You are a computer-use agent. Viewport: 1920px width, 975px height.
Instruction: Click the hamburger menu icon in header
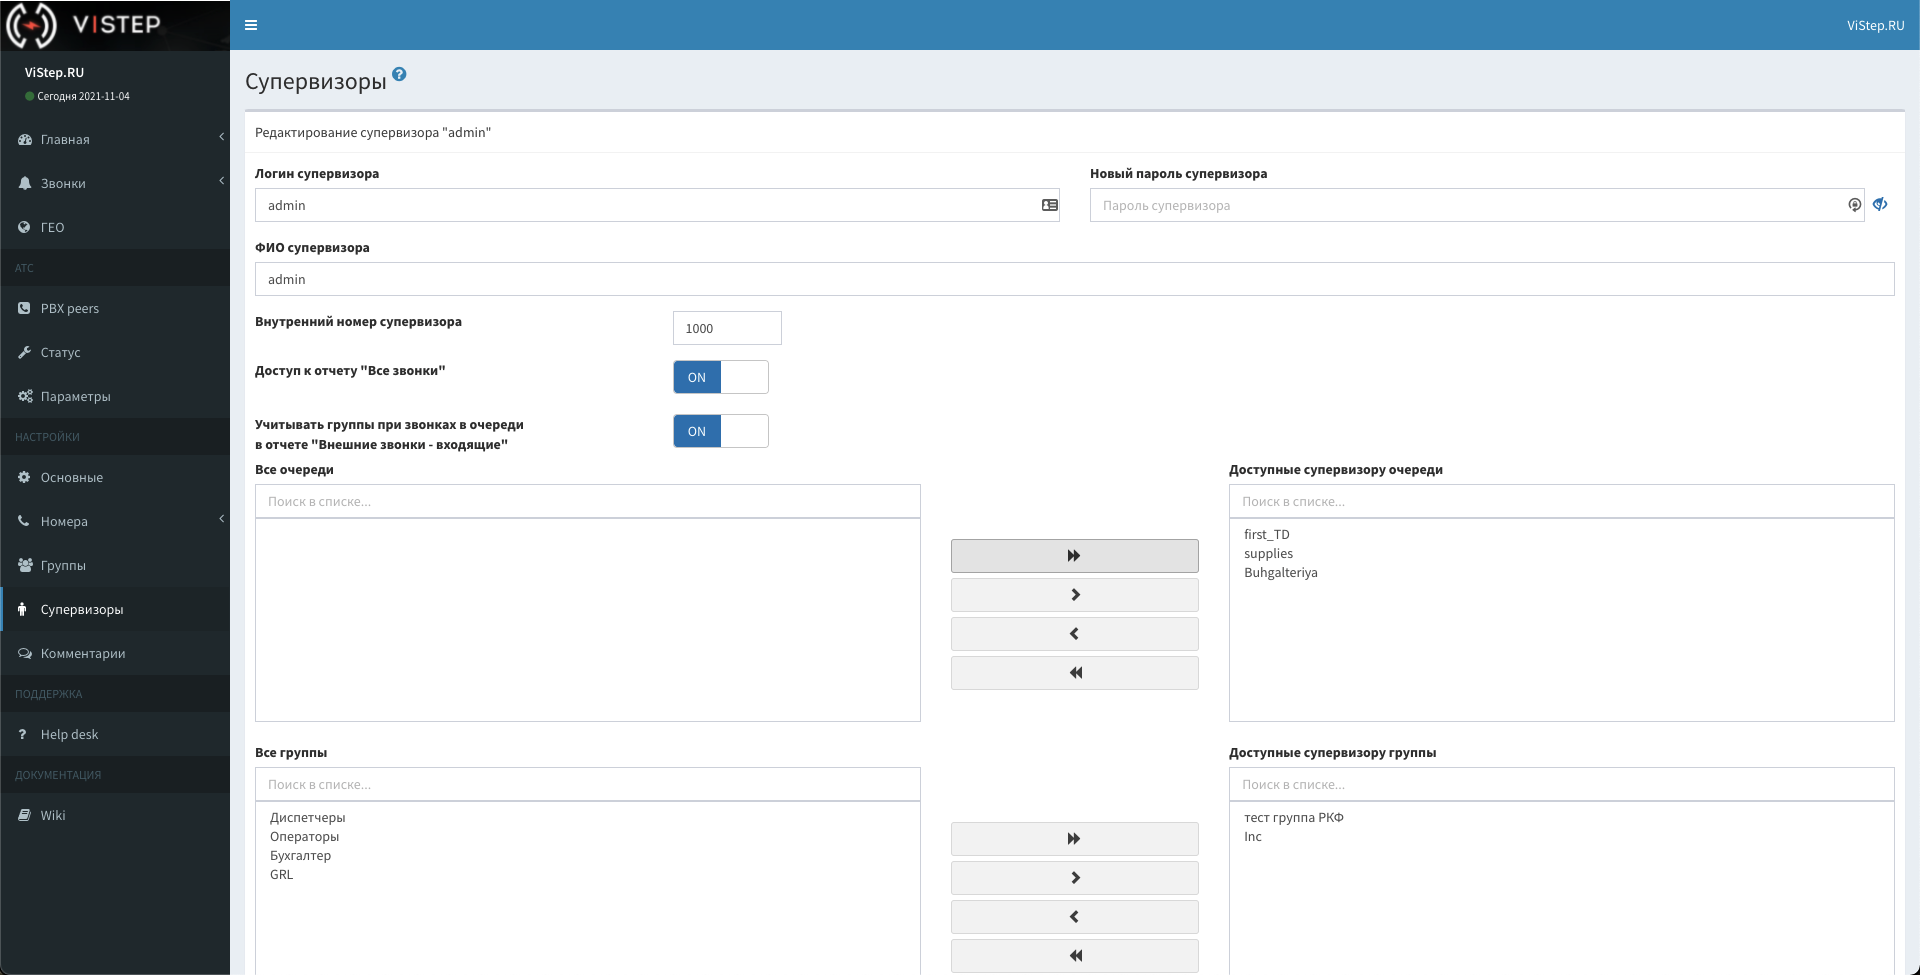click(251, 25)
